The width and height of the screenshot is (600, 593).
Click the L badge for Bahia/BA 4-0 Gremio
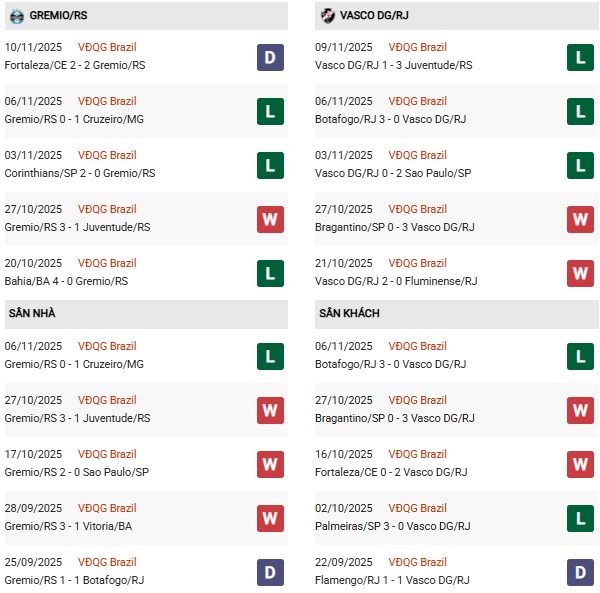[270, 273]
